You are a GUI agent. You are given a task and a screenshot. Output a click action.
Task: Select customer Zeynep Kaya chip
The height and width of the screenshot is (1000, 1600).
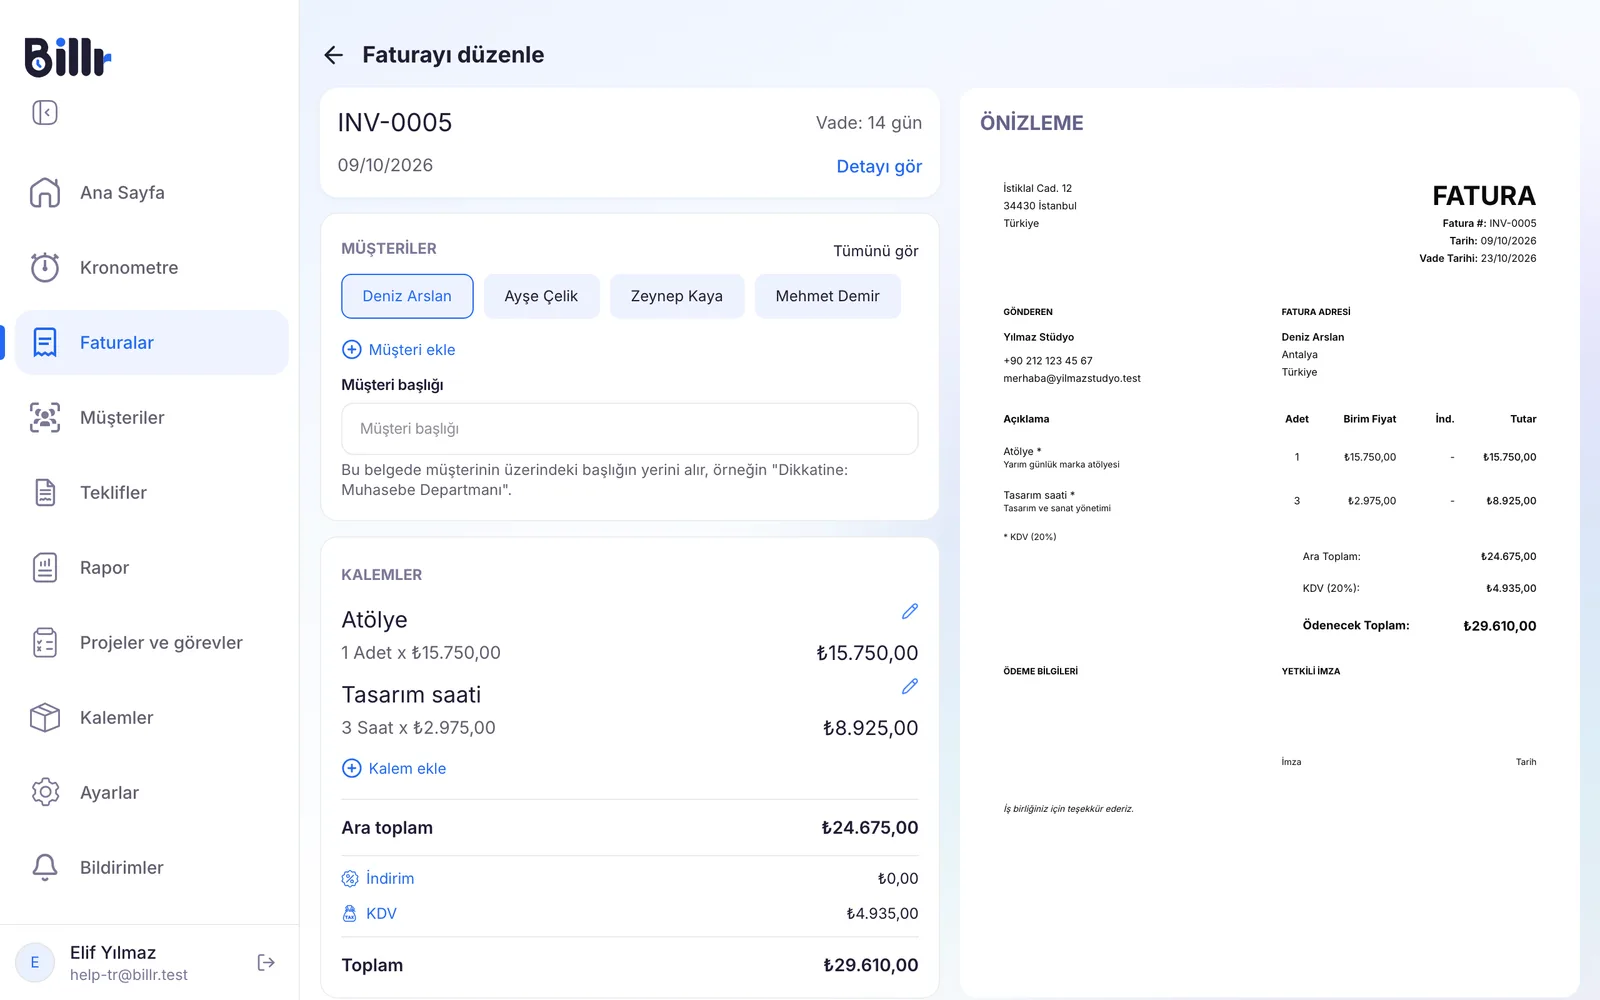(x=677, y=296)
